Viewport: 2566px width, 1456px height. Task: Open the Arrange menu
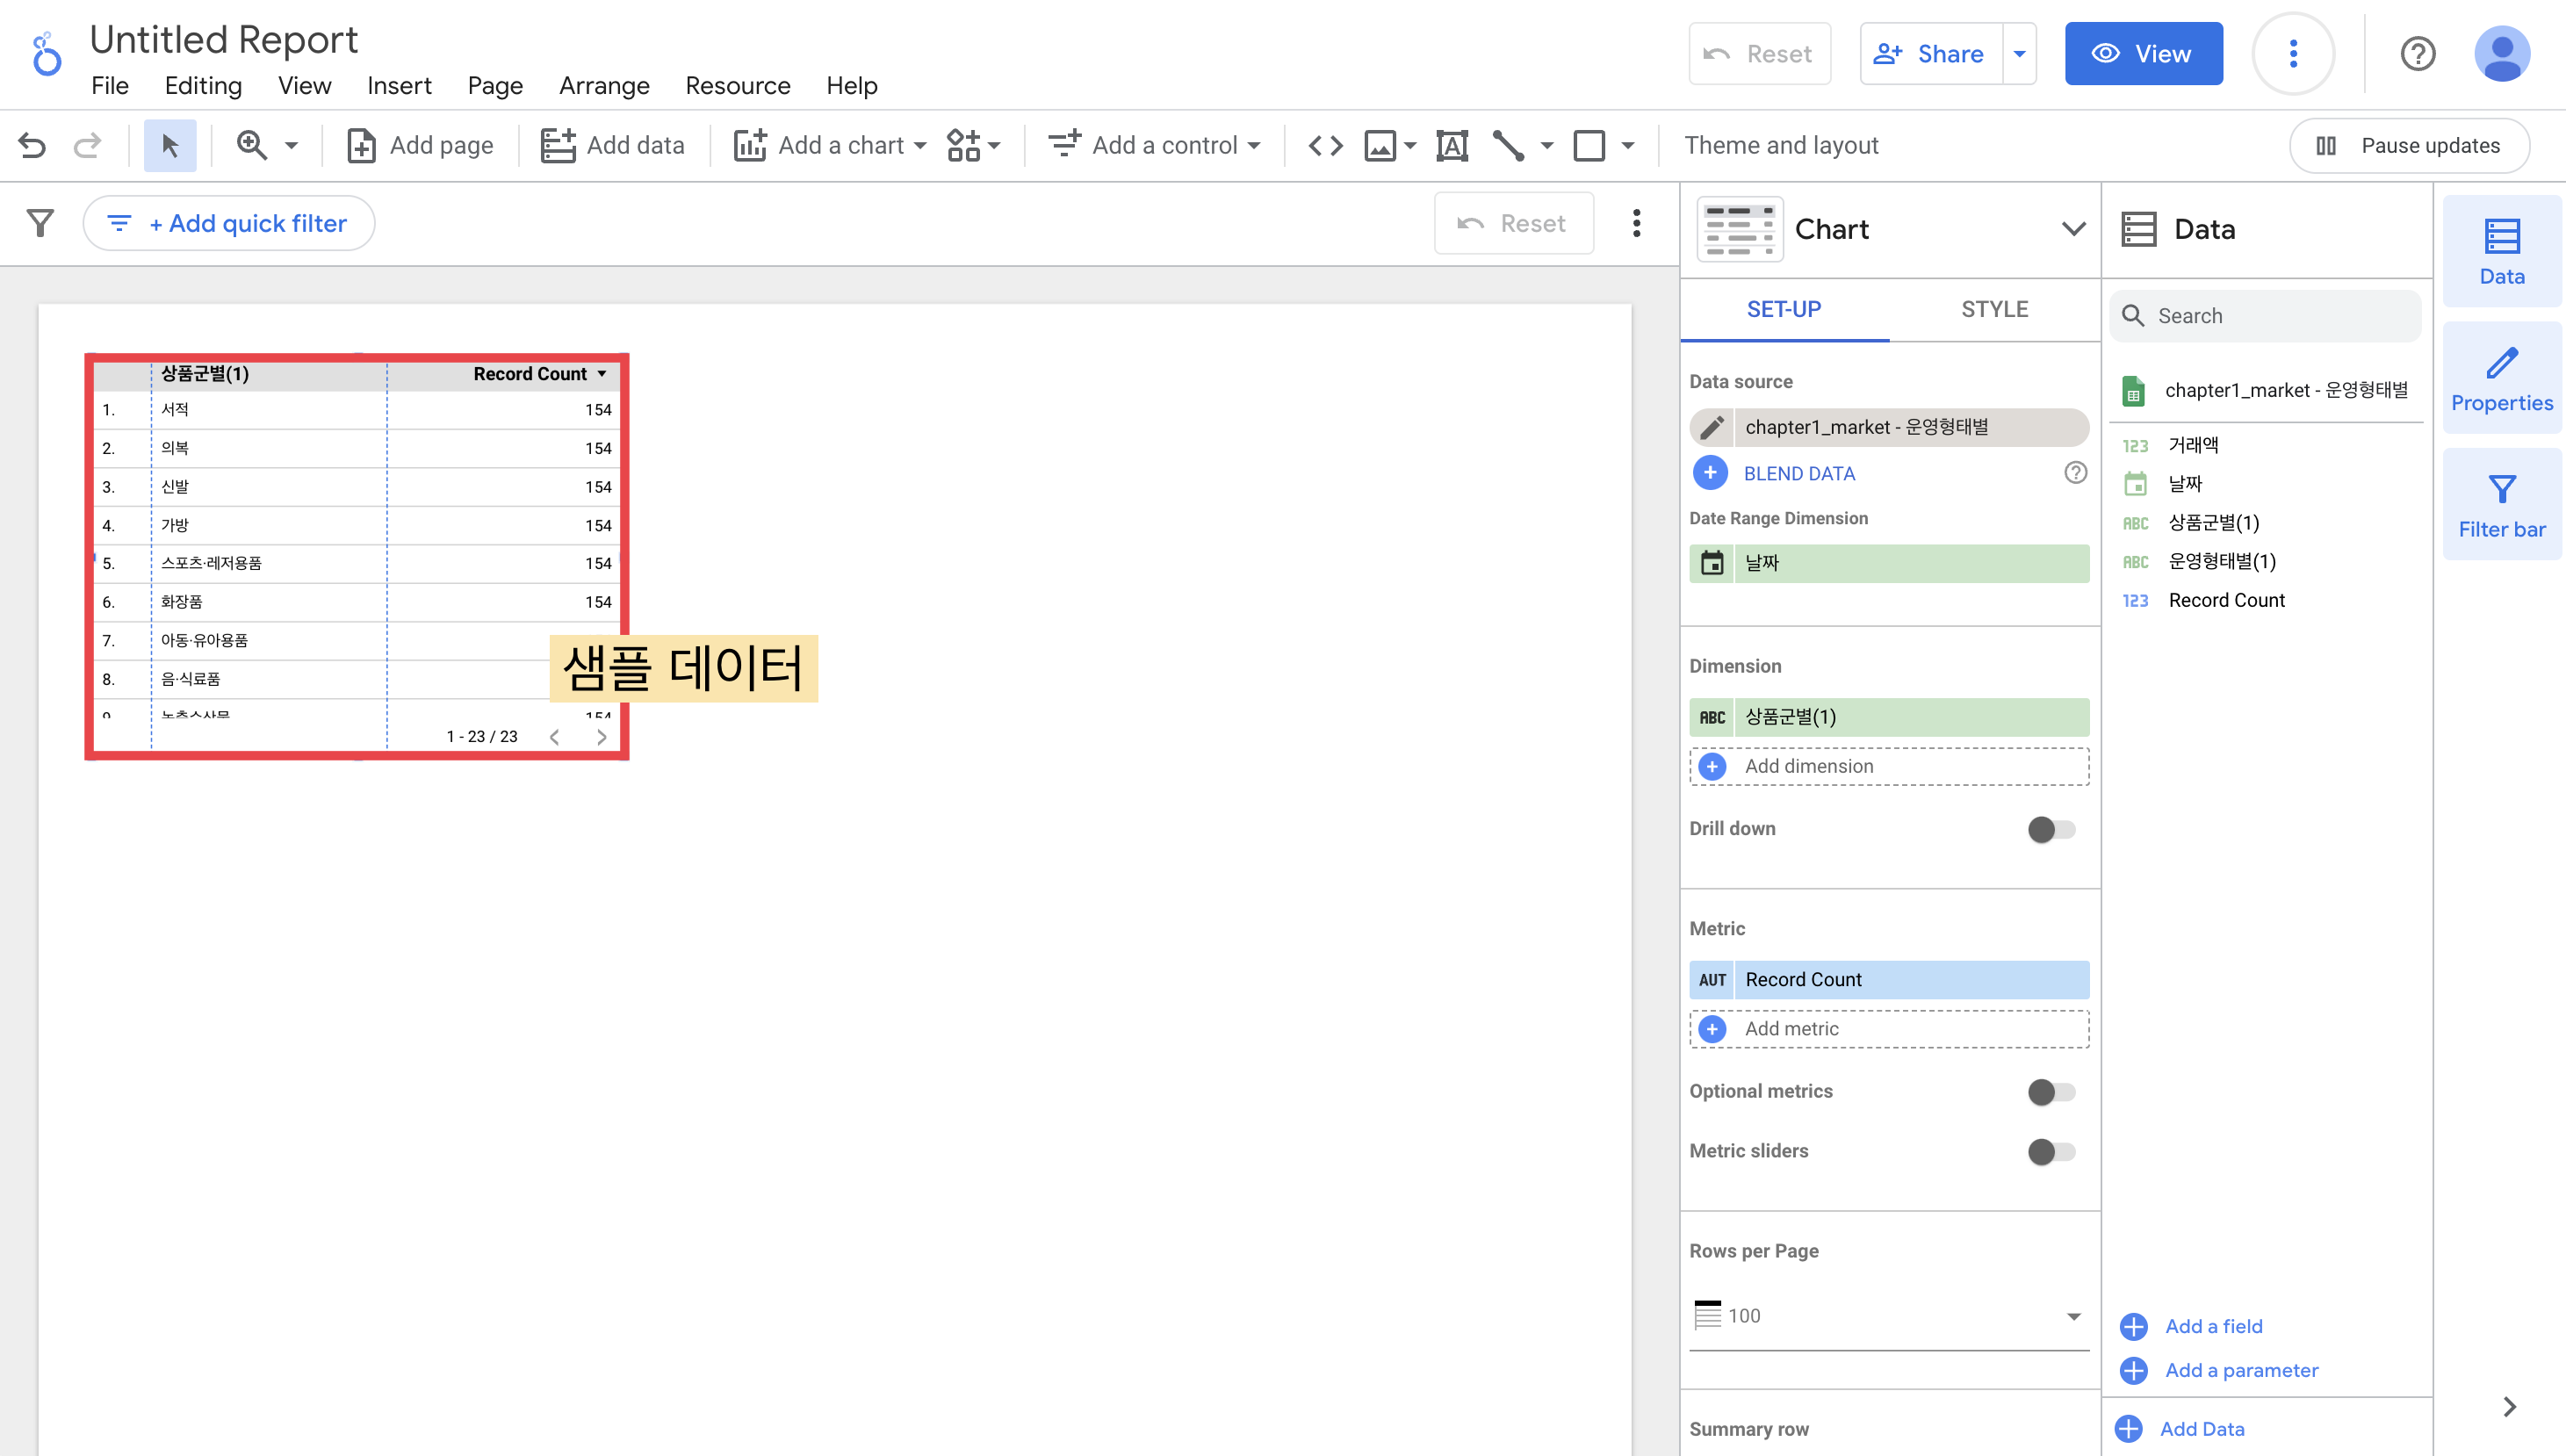point(604,86)
